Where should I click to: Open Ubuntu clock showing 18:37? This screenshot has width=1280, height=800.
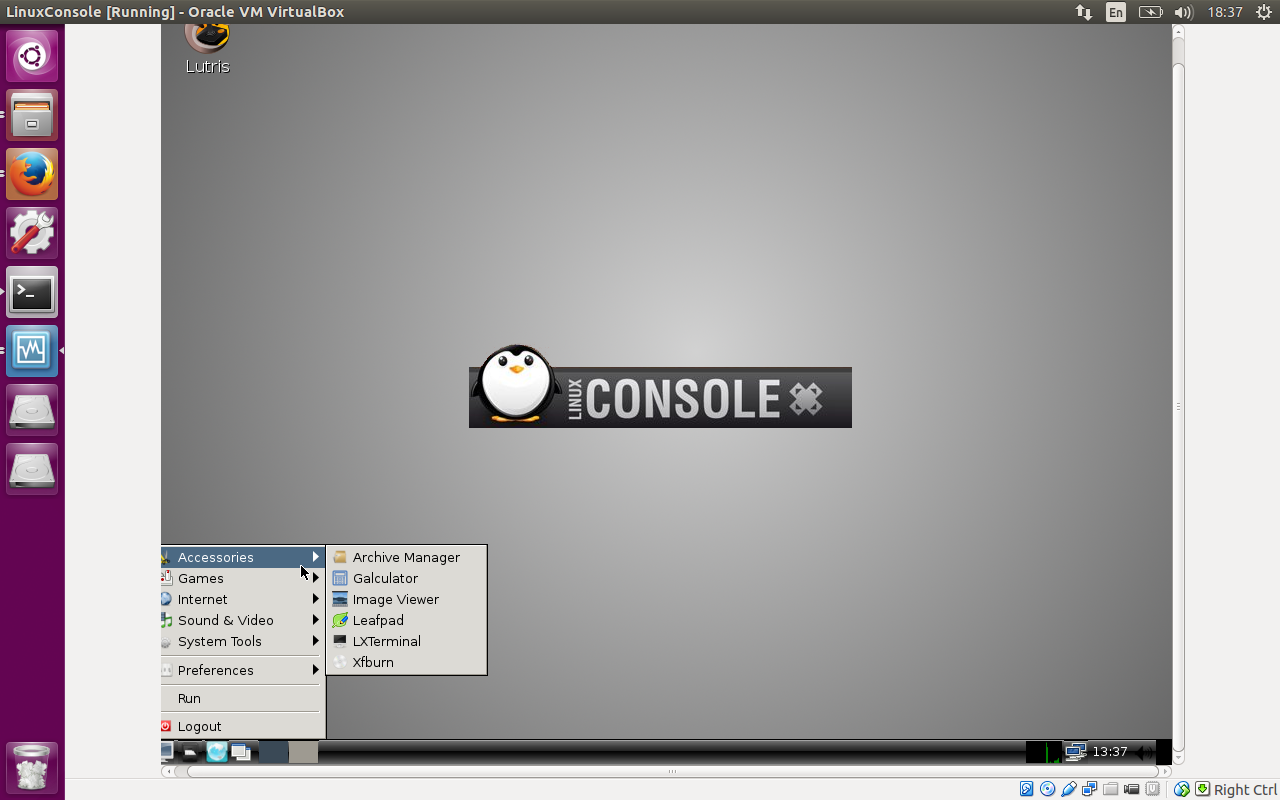pyautogui.click(x=1224, y=12)
